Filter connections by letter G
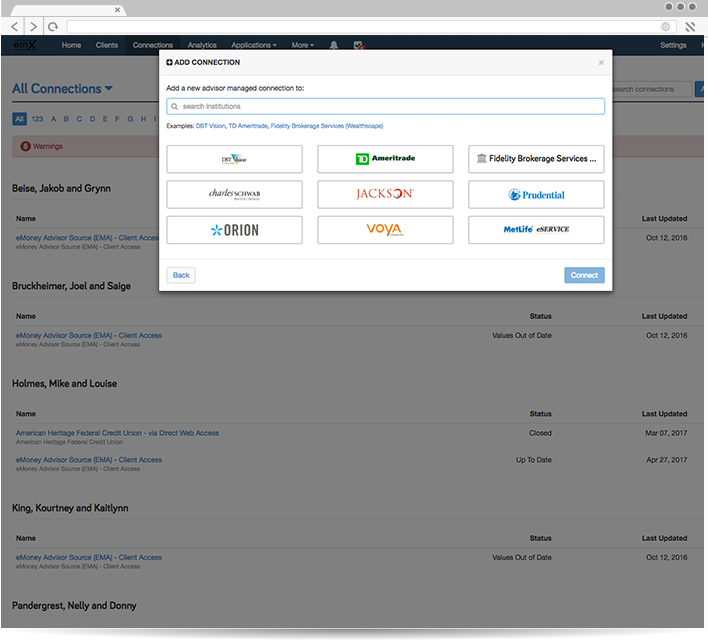The image size is (708, 640). click(x=130, y=119)
